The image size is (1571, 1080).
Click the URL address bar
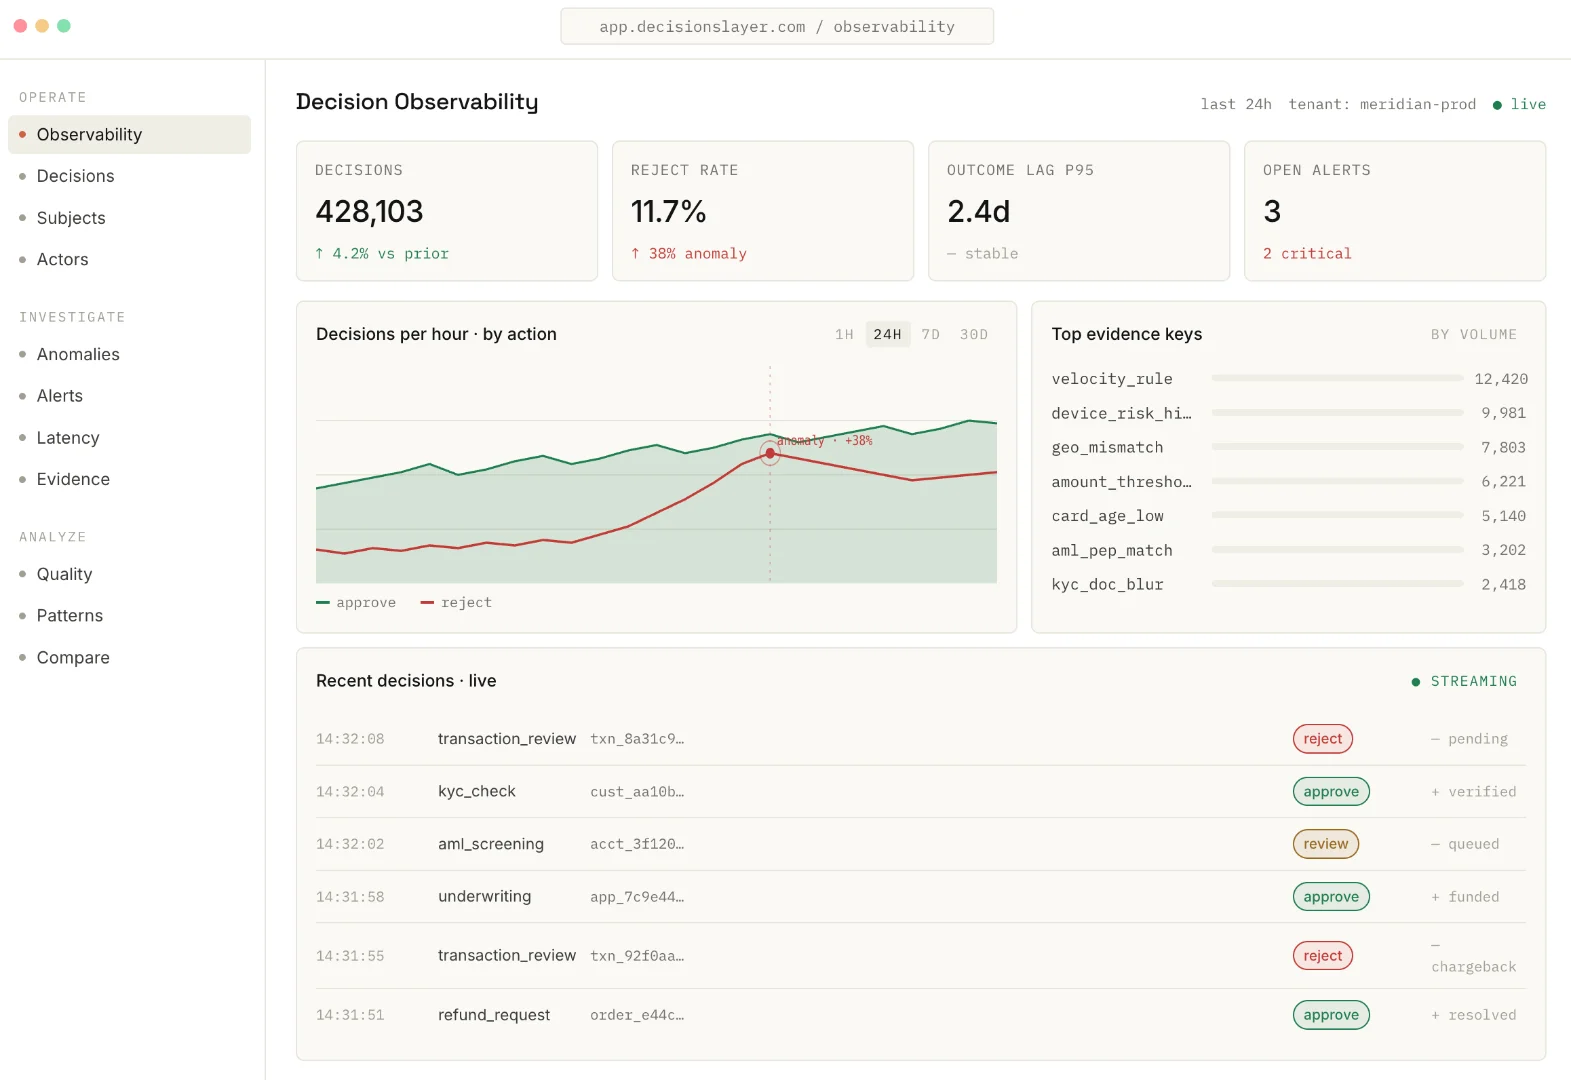777,27
